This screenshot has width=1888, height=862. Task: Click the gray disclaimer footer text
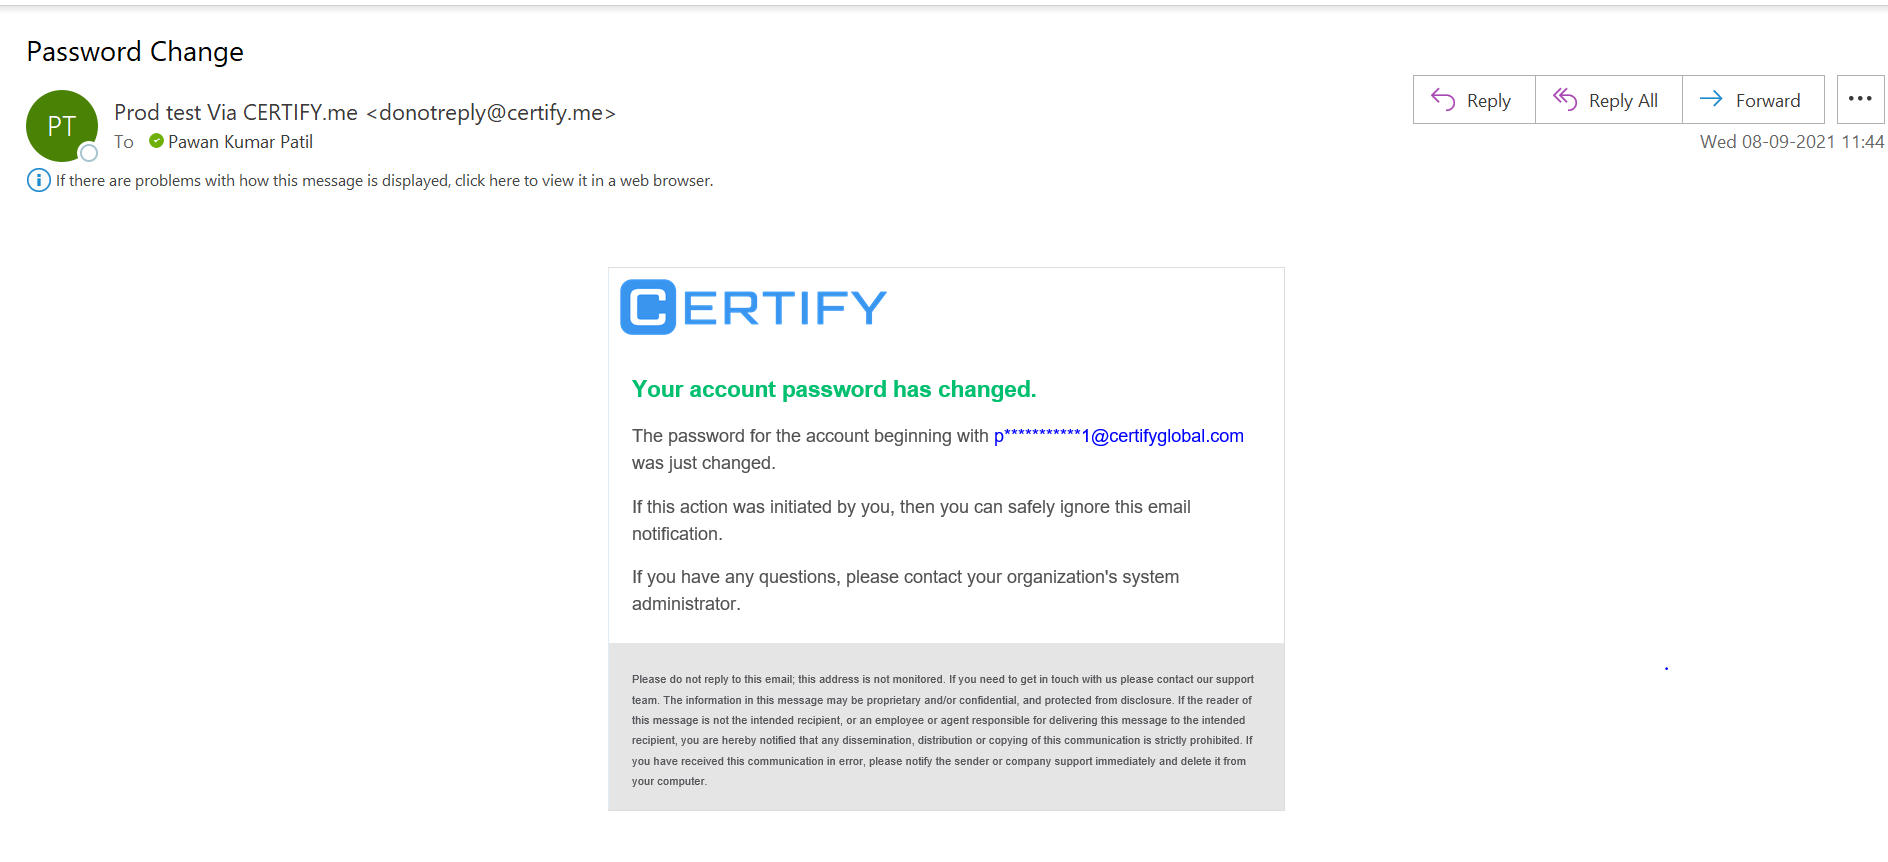(x=942, y=730)
